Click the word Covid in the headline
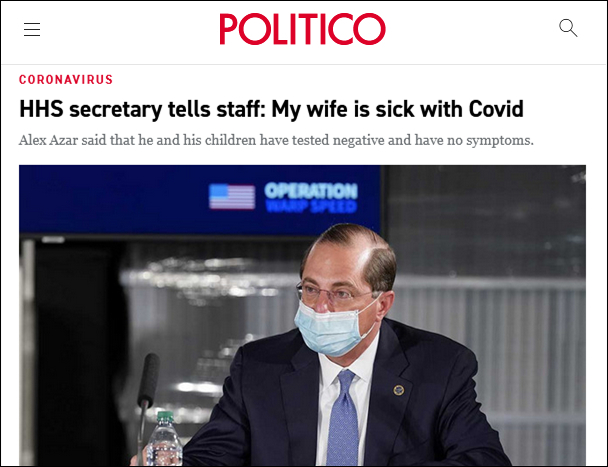The width and height of the screenshot is (608, 467). point(496,109)
